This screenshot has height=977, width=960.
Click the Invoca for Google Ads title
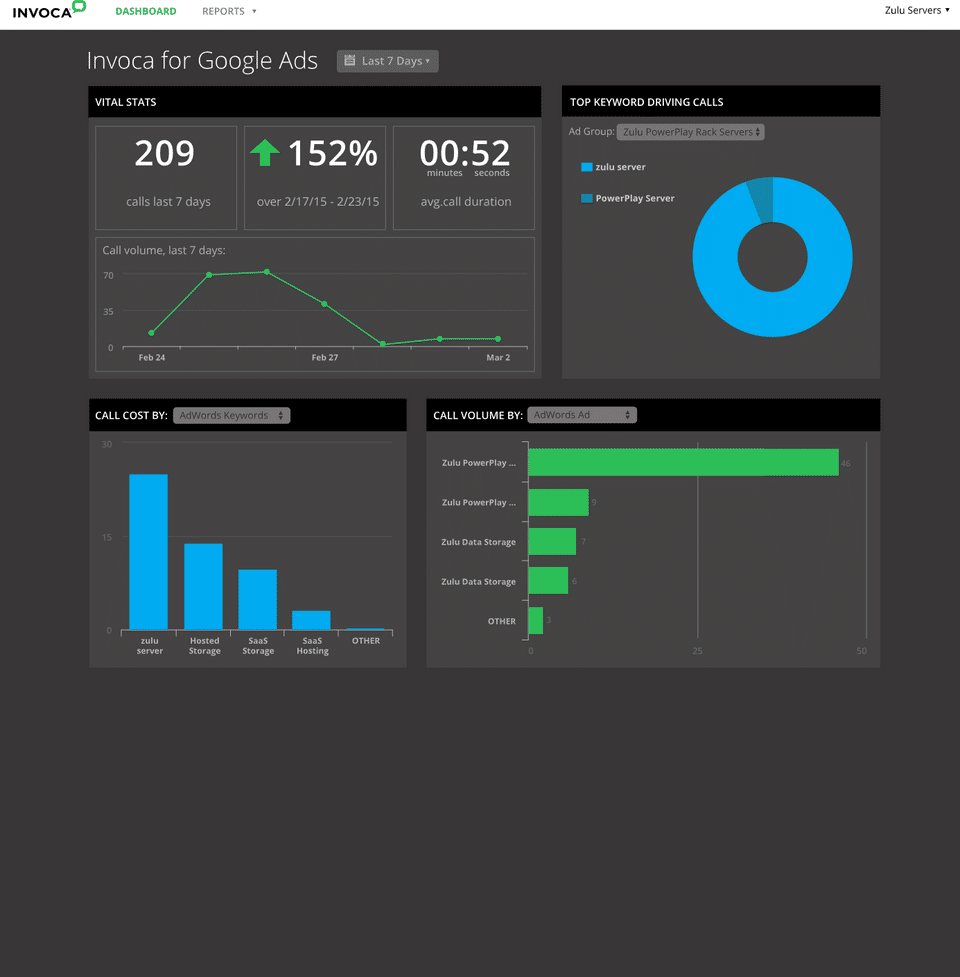202,60
